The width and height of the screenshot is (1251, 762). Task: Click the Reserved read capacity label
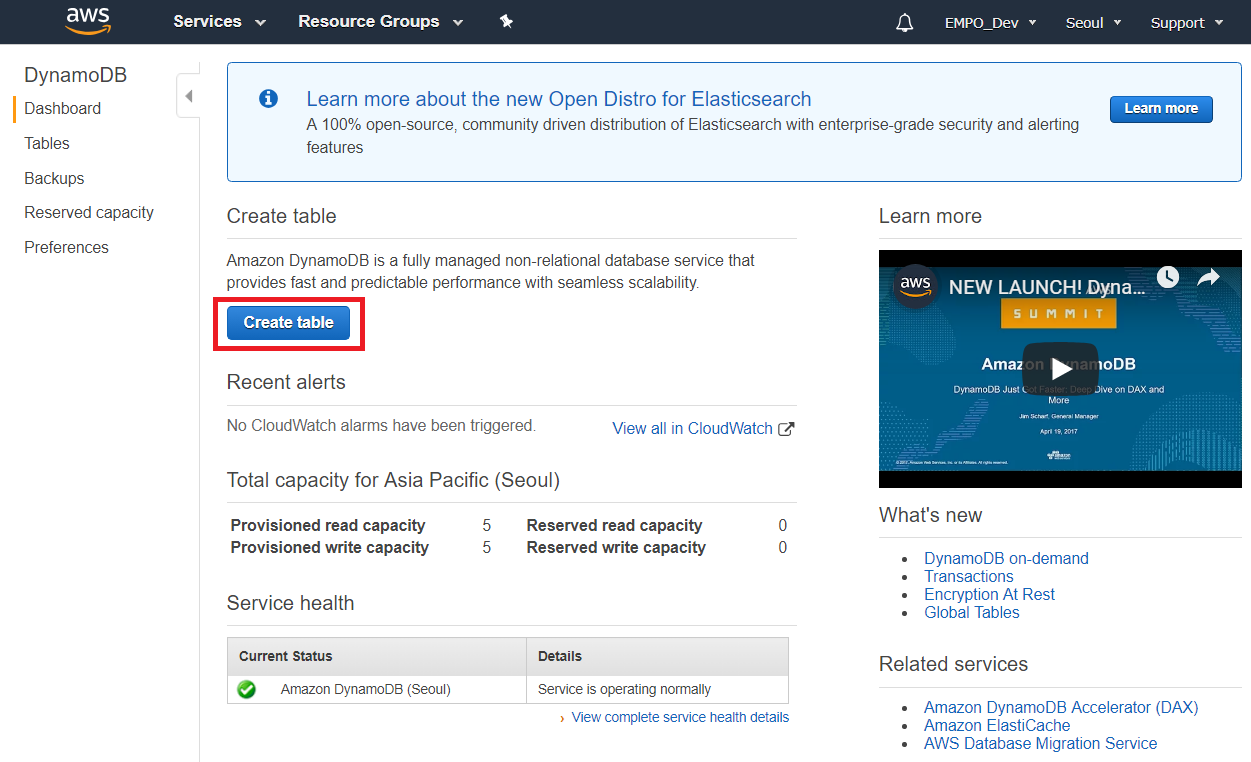(614, 525)
